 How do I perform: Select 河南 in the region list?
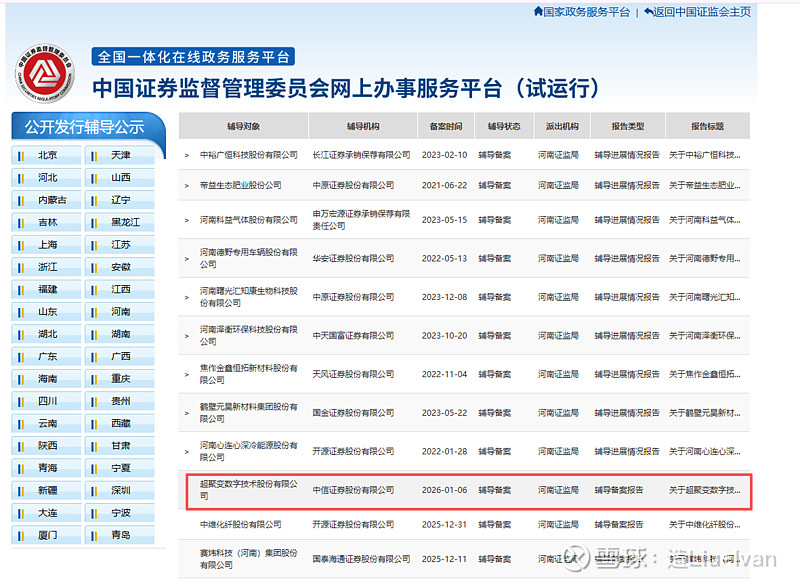pos(120,312)
